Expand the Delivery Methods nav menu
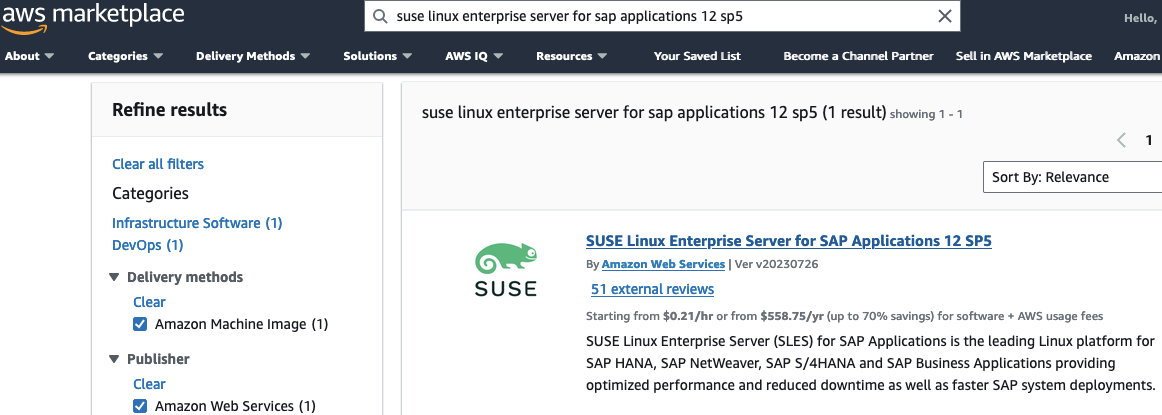The width and height of the screenshot is (1162, 415). [x=252, y=56]
